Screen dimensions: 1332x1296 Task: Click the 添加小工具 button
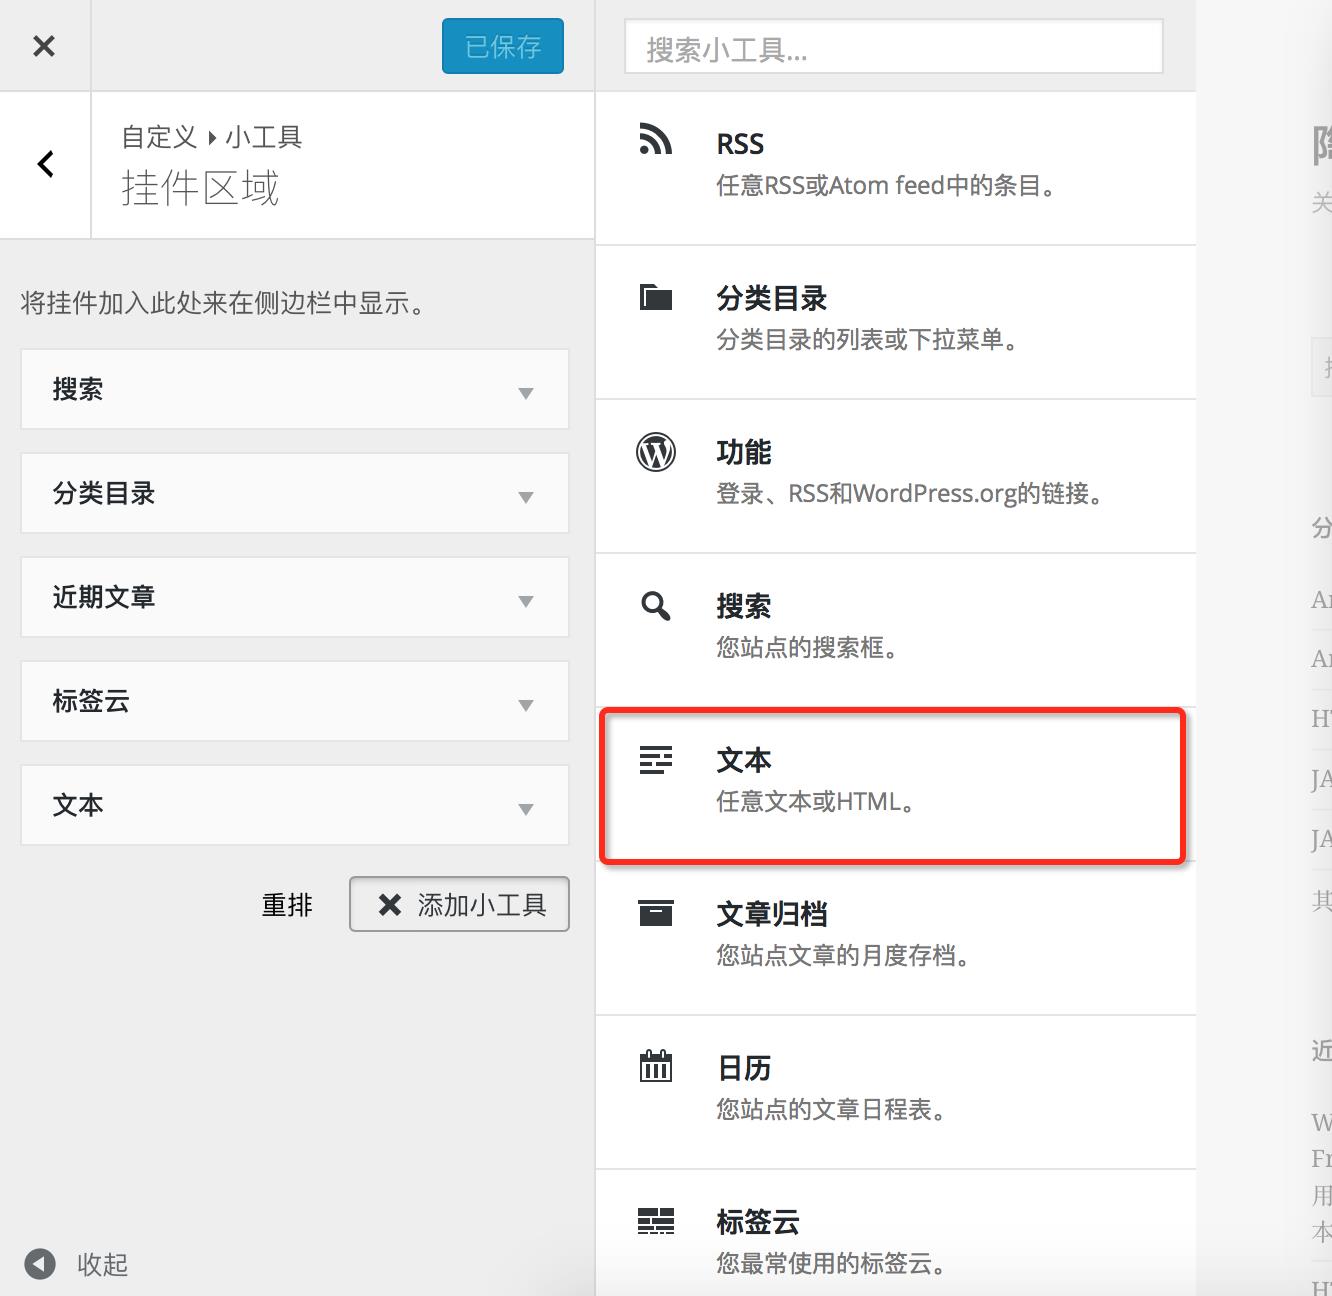coord(459,904)
